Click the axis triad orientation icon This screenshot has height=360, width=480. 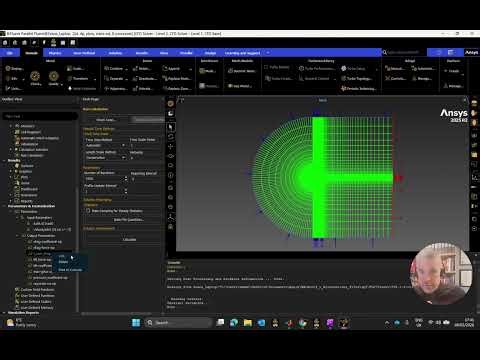tap(171, 217)
